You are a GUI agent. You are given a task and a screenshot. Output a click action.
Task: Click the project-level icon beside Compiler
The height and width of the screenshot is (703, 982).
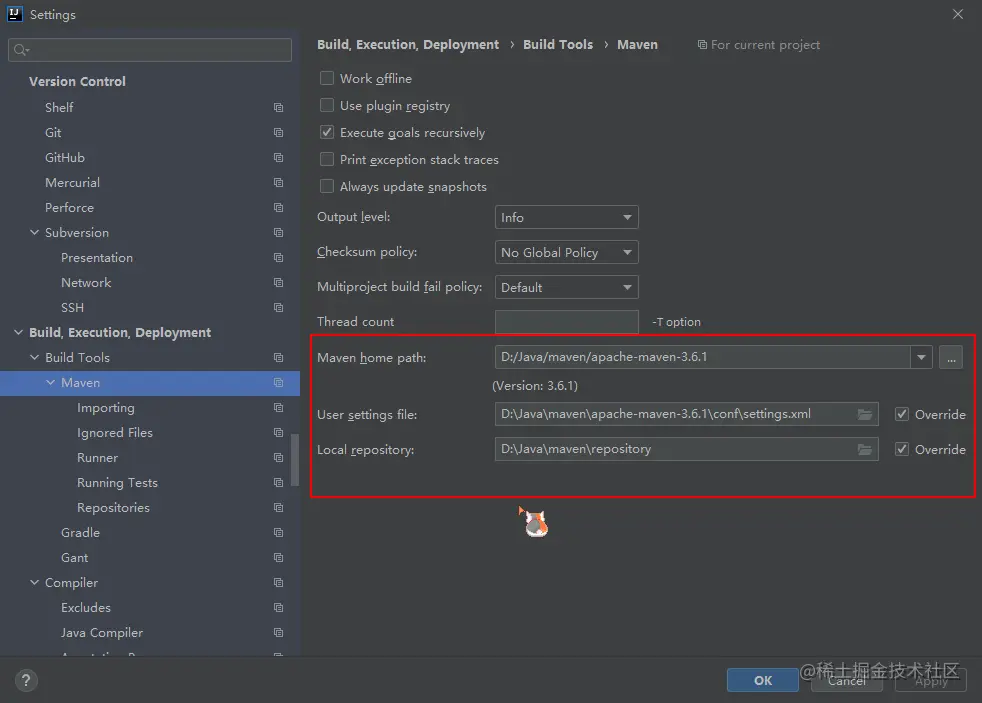click(279, 583)
